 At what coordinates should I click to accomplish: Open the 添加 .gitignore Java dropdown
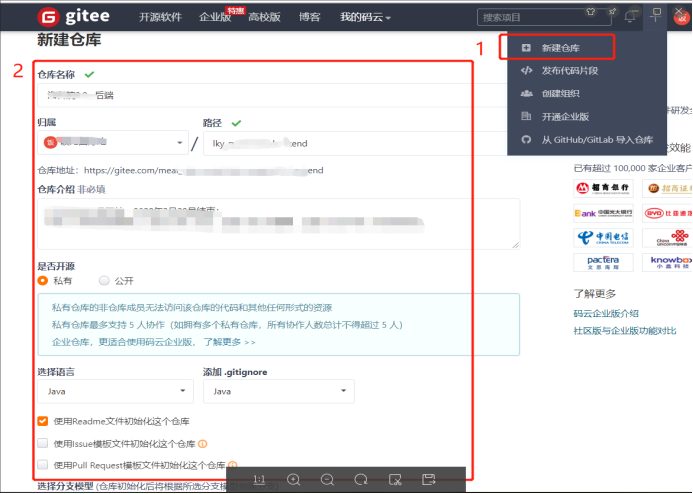click(278, 391)
